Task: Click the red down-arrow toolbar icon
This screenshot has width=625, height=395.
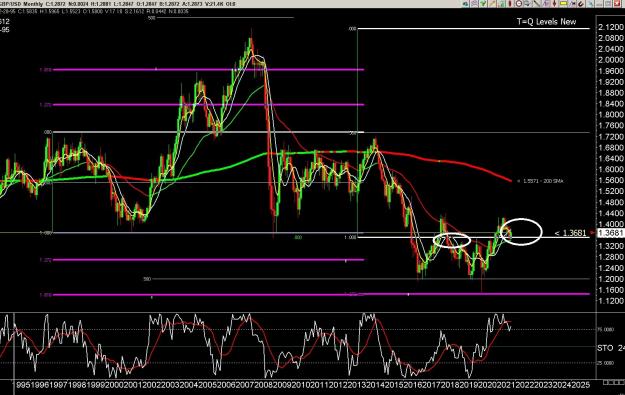Action: coord(554,4)
